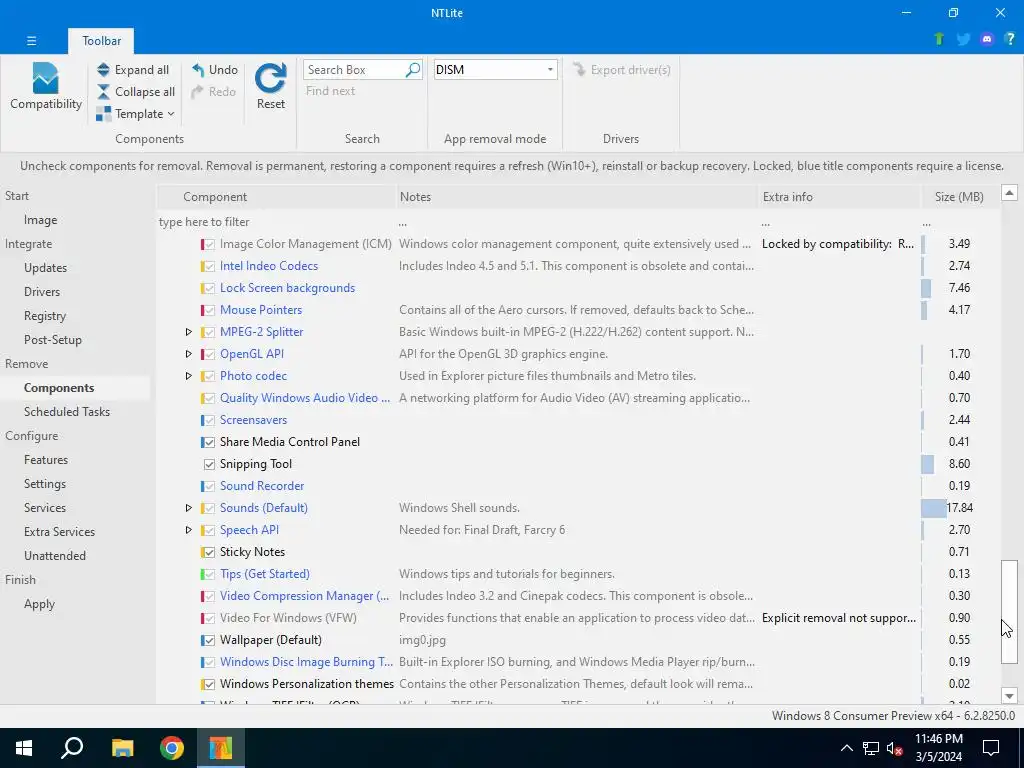Expand the Photo codec node

coord(189,376)
